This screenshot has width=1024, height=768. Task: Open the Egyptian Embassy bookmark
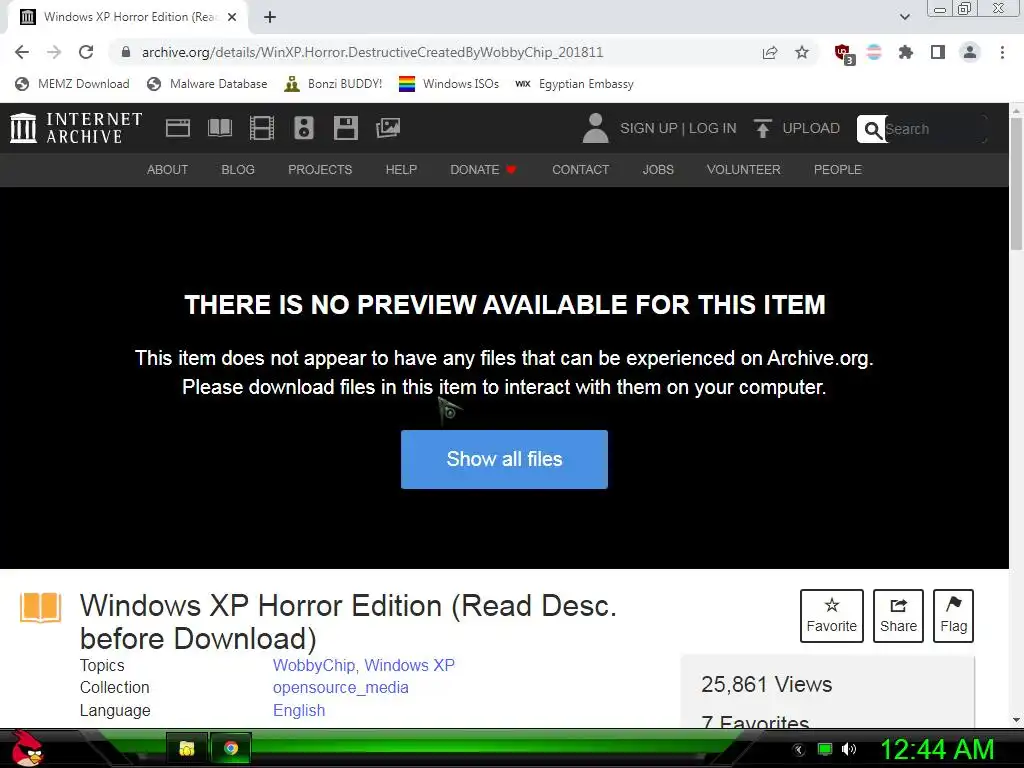pos(574,84)
